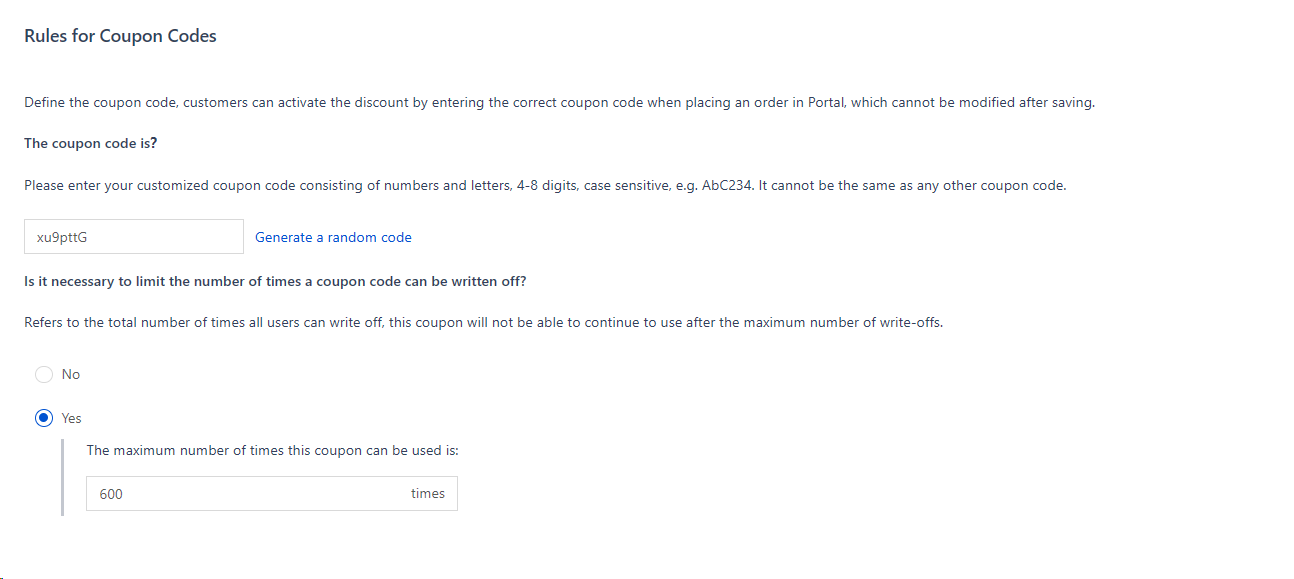Click the example code AbC234 in the hint

[728, 185]
